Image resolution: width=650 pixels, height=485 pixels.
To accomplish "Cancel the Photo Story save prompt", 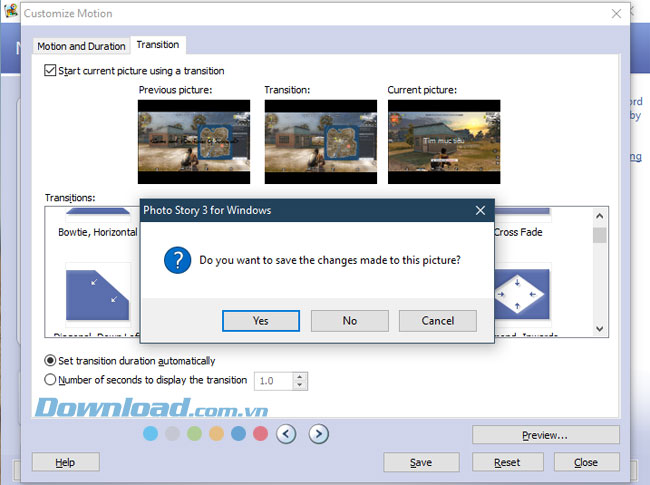I will click(x=438, y=321).
